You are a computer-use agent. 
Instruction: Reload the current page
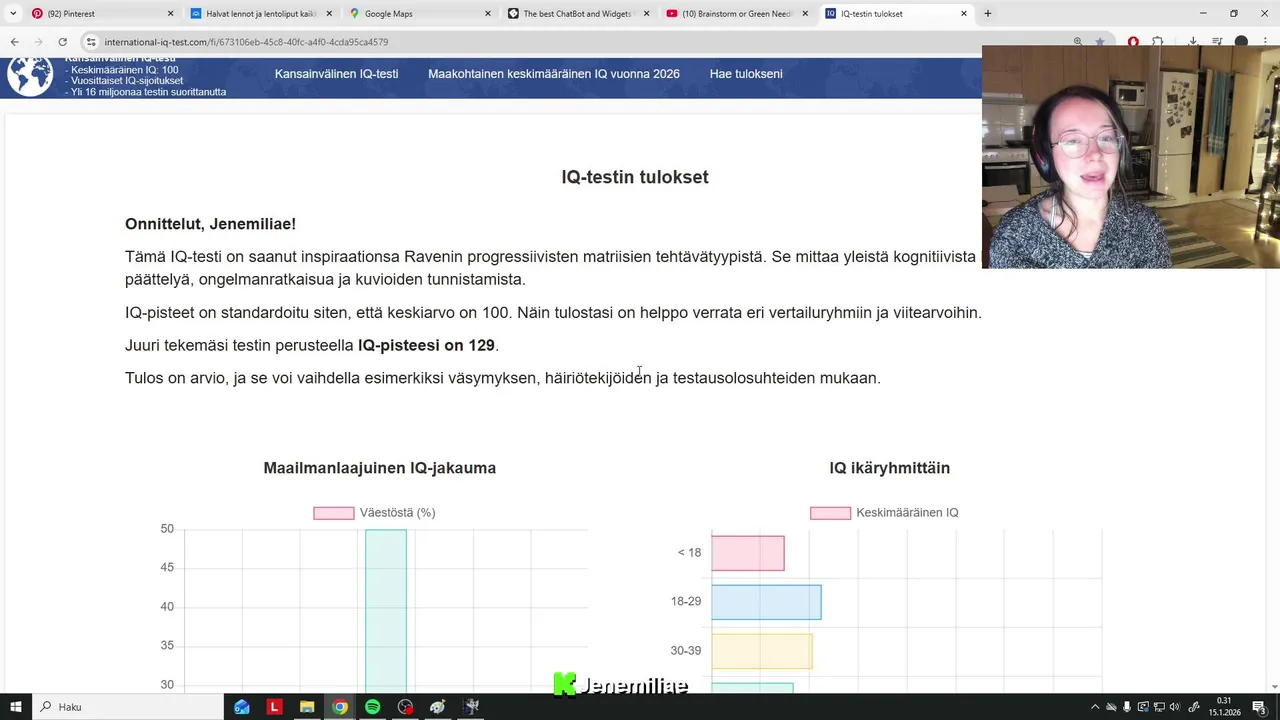coord(62,42)
